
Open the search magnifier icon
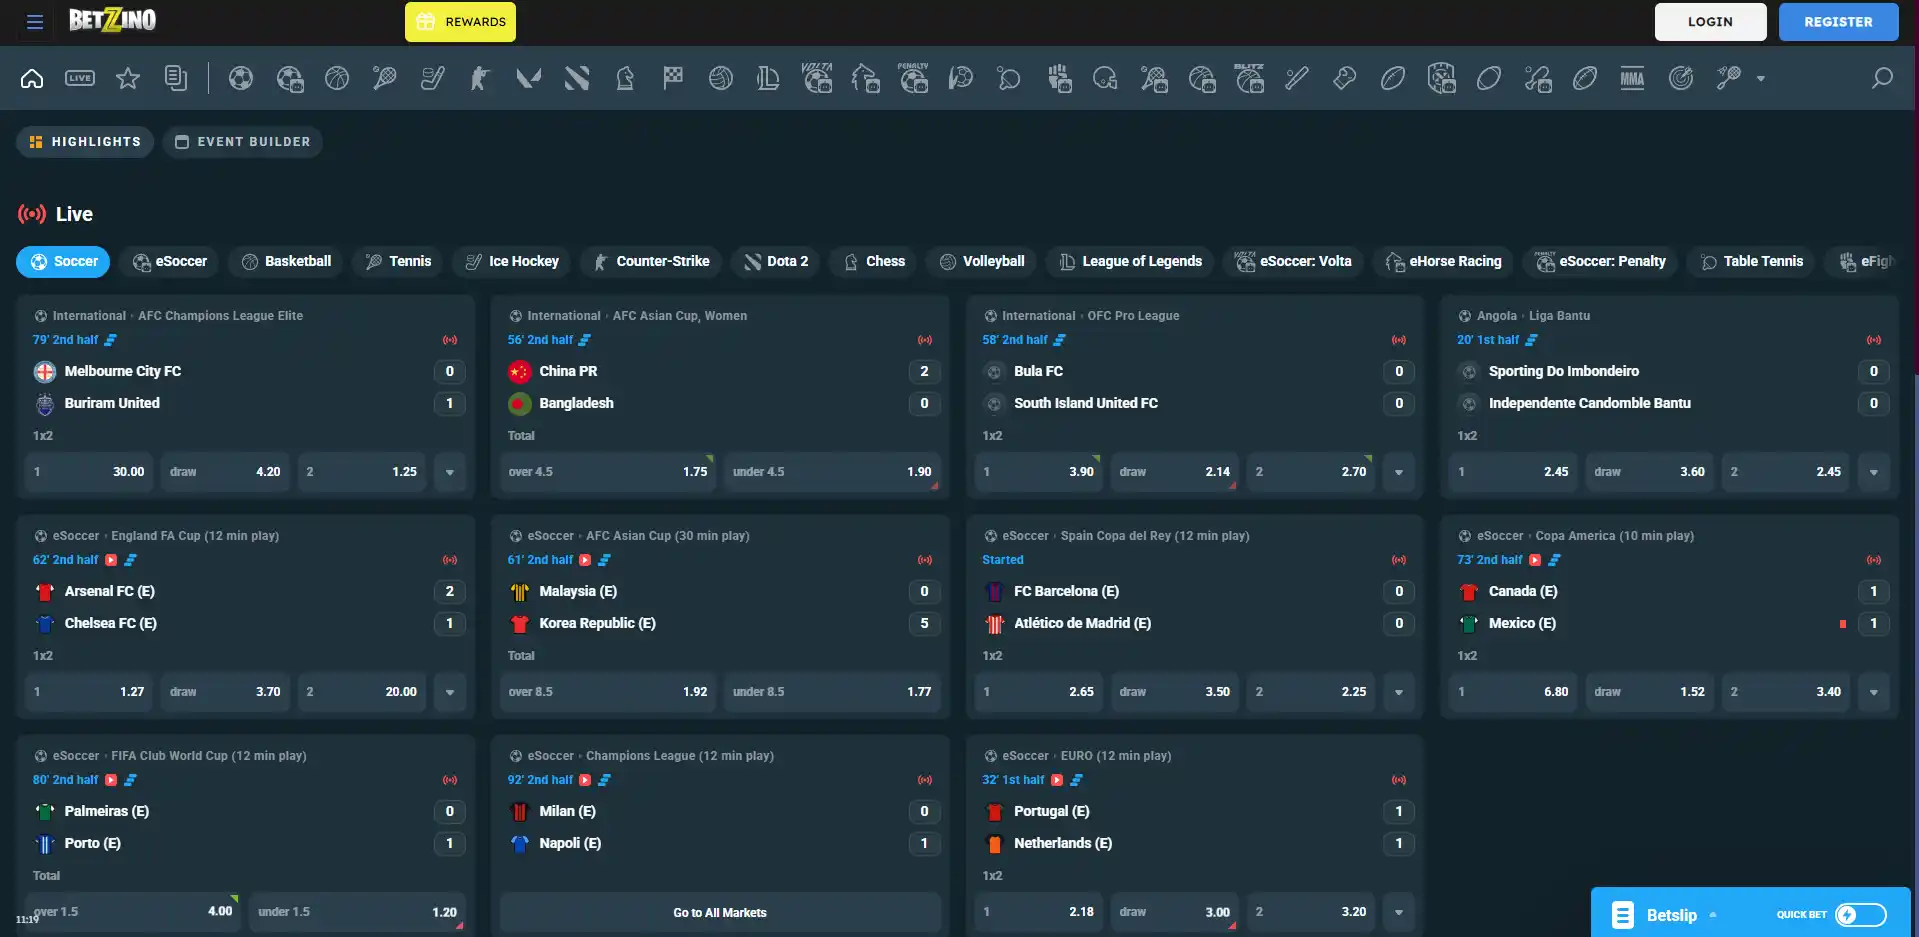coord(1882,78)
